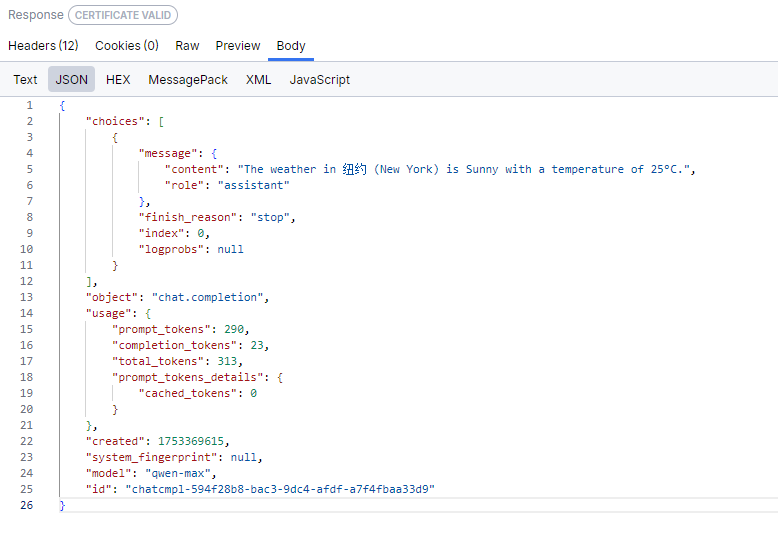
Task: Click the value 23 for completion tokens
Action: [x=257, y=345]
